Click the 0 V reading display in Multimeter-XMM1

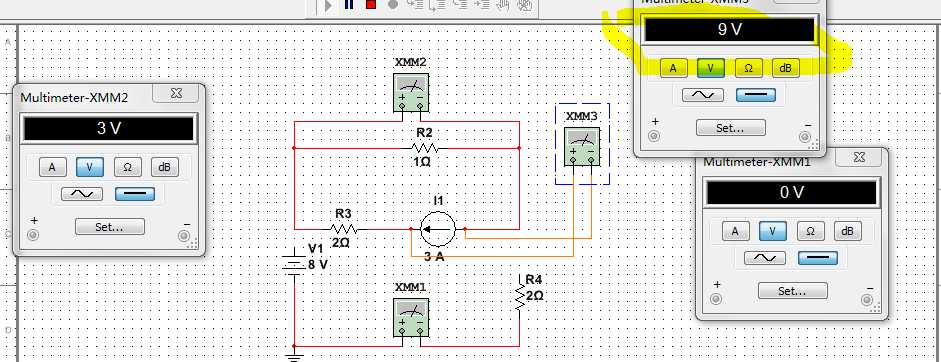[792, 193]
